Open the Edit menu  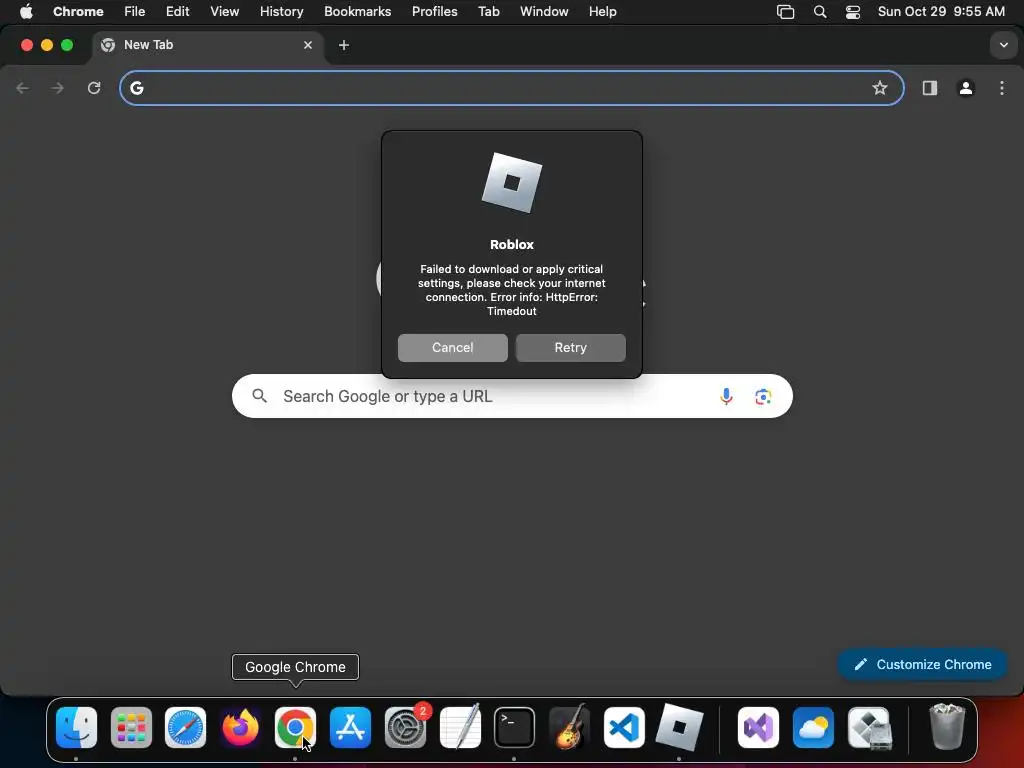[x=178, y=12]
